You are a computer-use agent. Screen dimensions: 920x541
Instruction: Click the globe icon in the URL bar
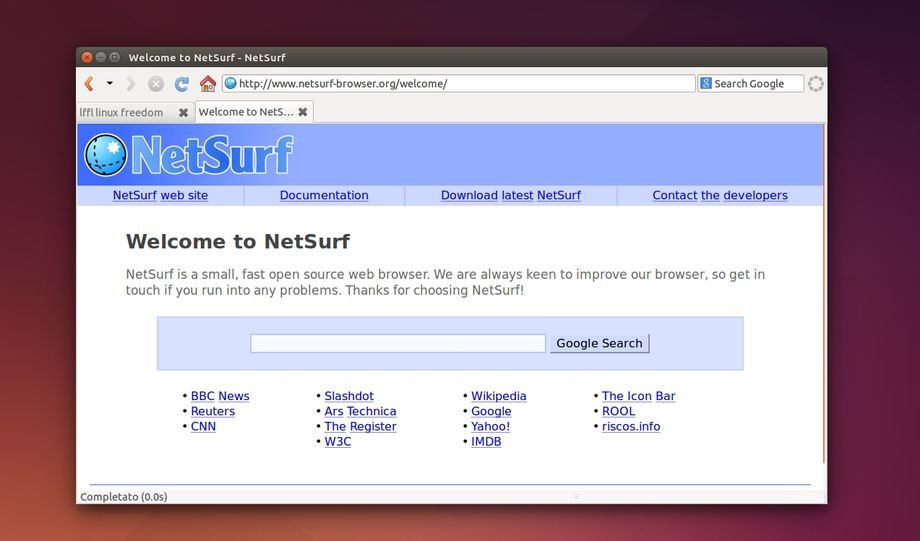click(x=230, y=84)
